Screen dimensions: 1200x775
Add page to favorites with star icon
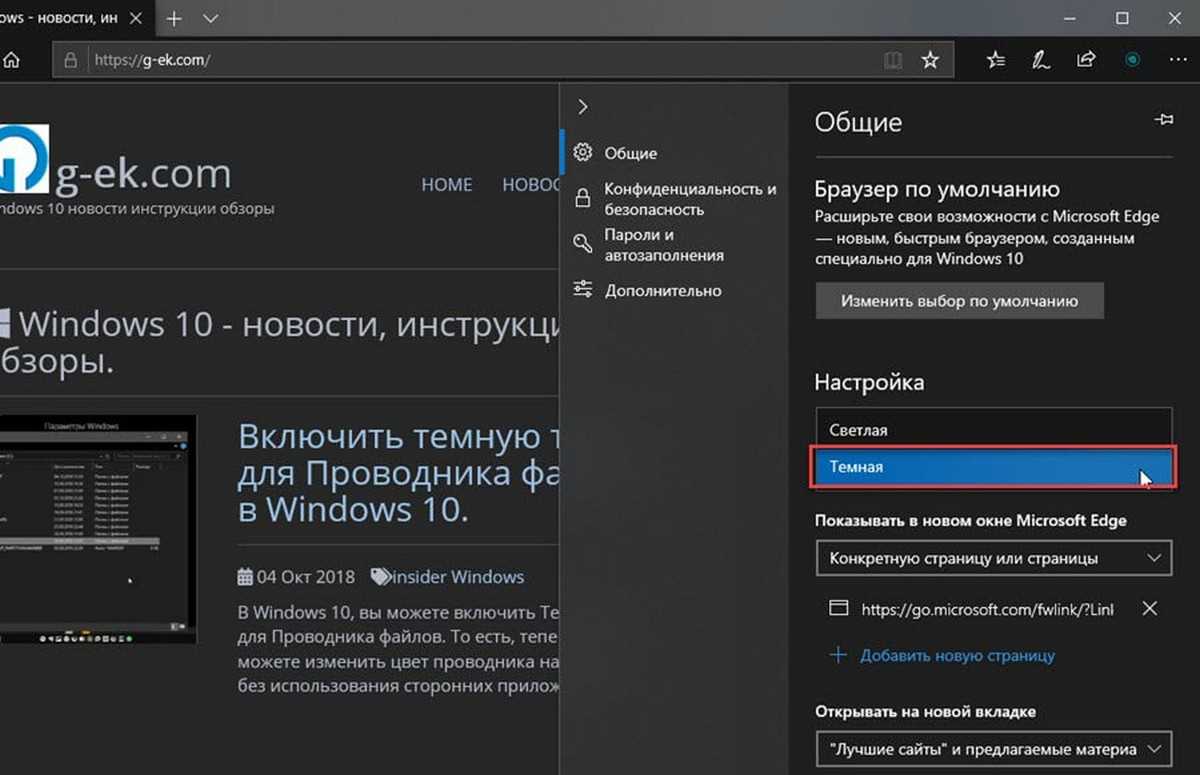point(930,60)
